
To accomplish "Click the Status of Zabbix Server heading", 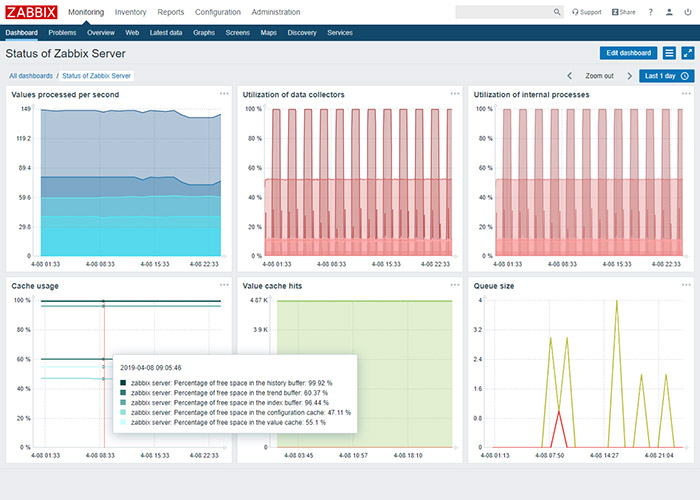I will click(66, 54).
